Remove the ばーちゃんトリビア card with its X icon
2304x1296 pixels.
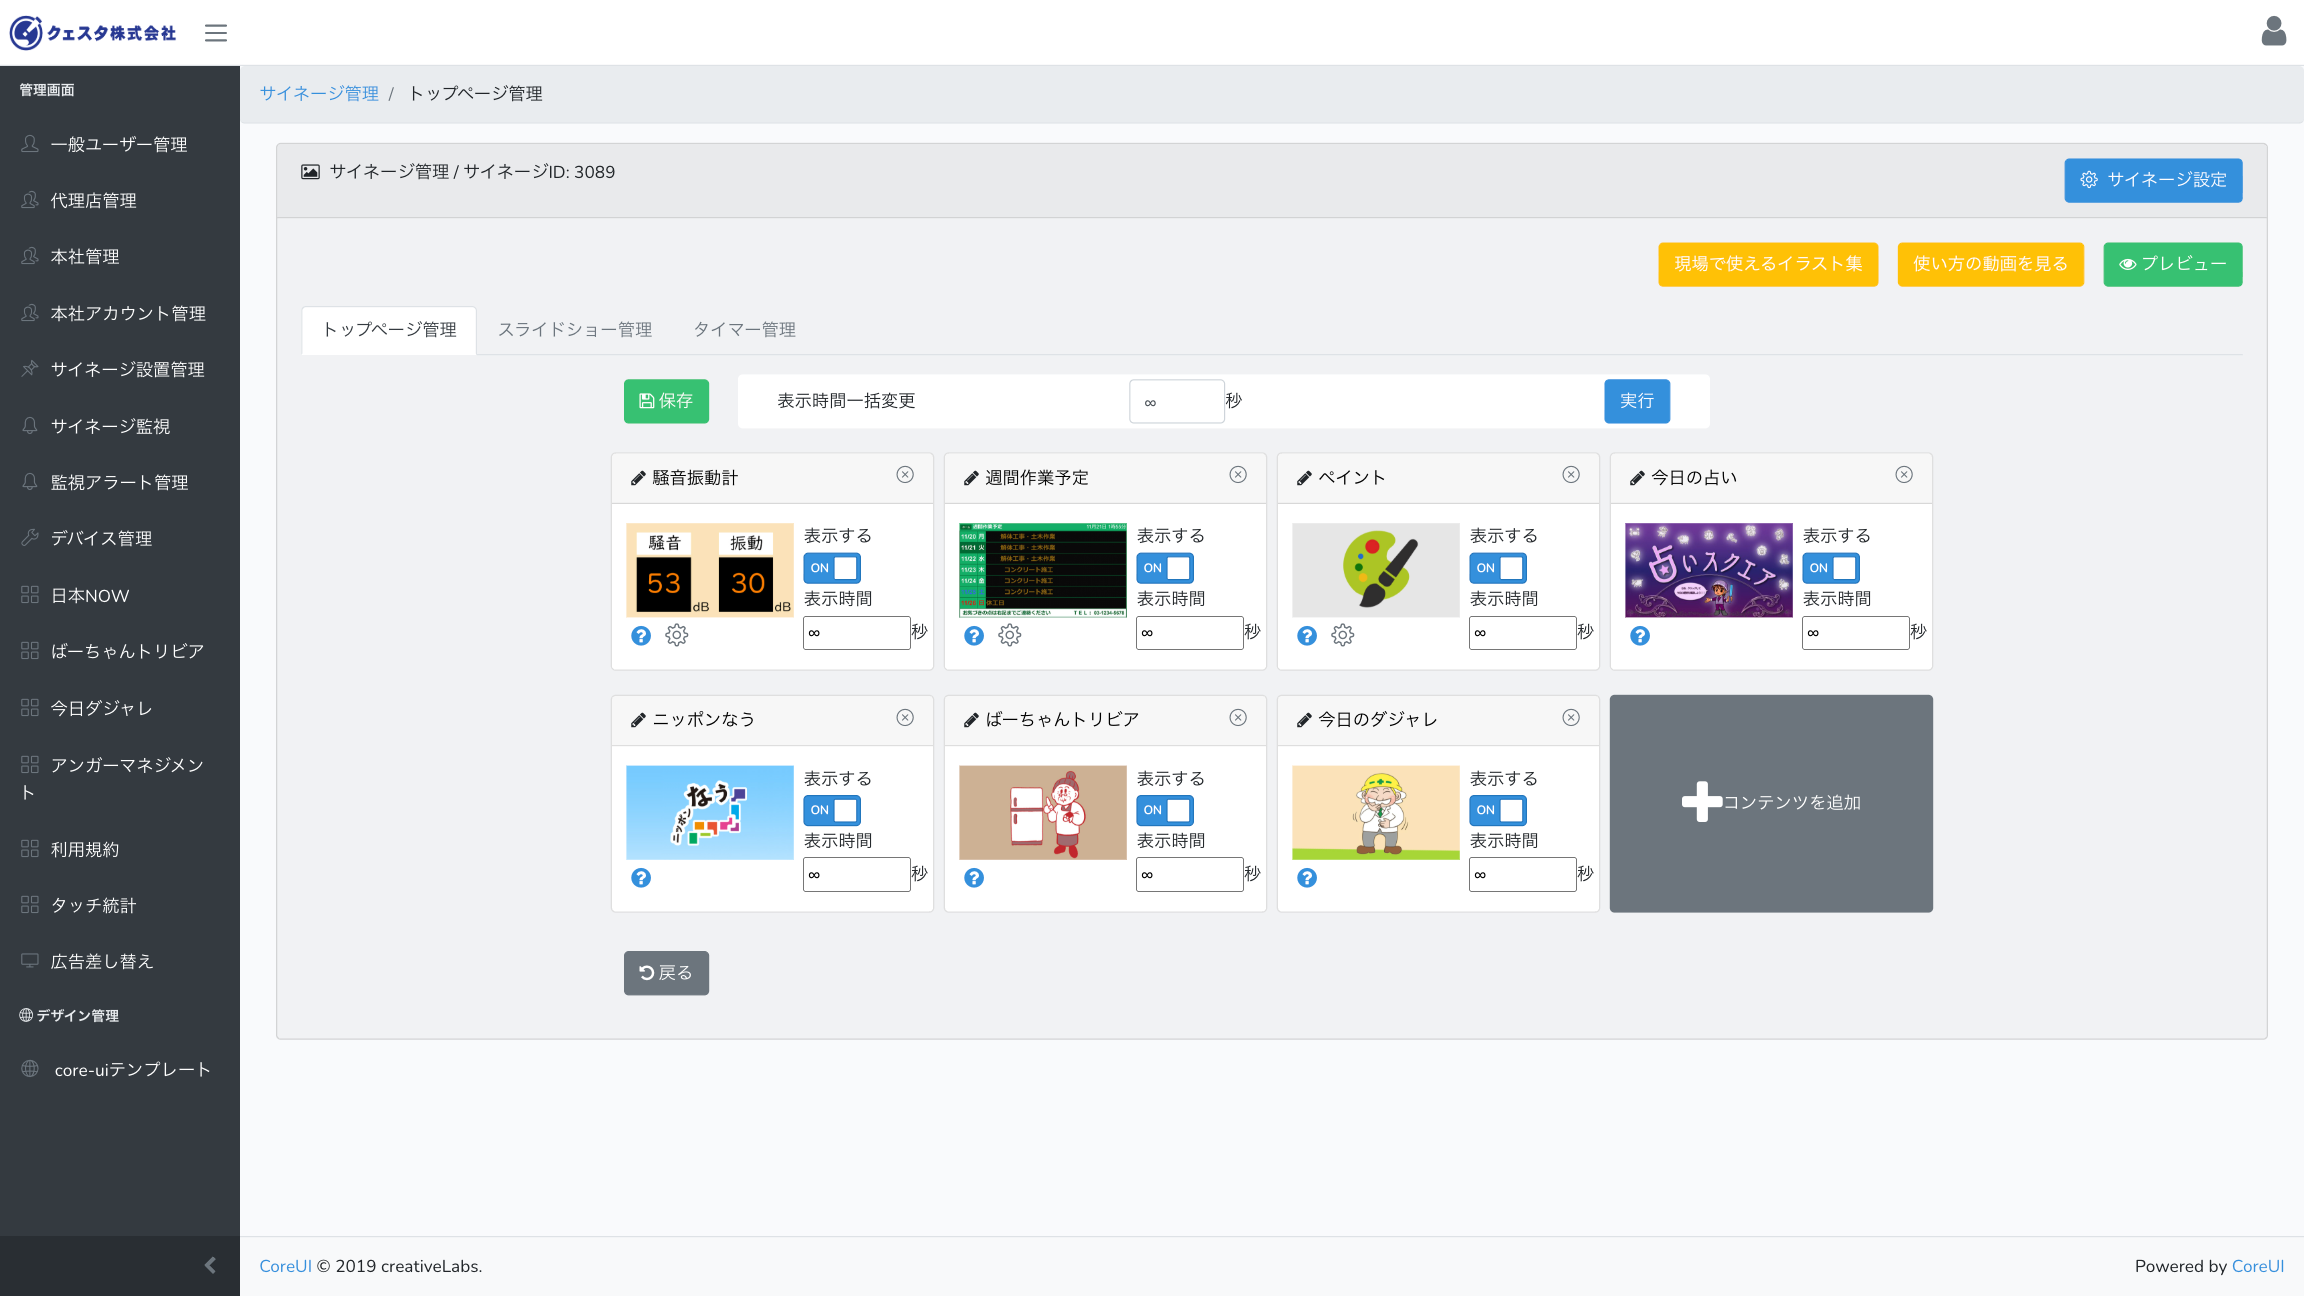[1238, 718]
